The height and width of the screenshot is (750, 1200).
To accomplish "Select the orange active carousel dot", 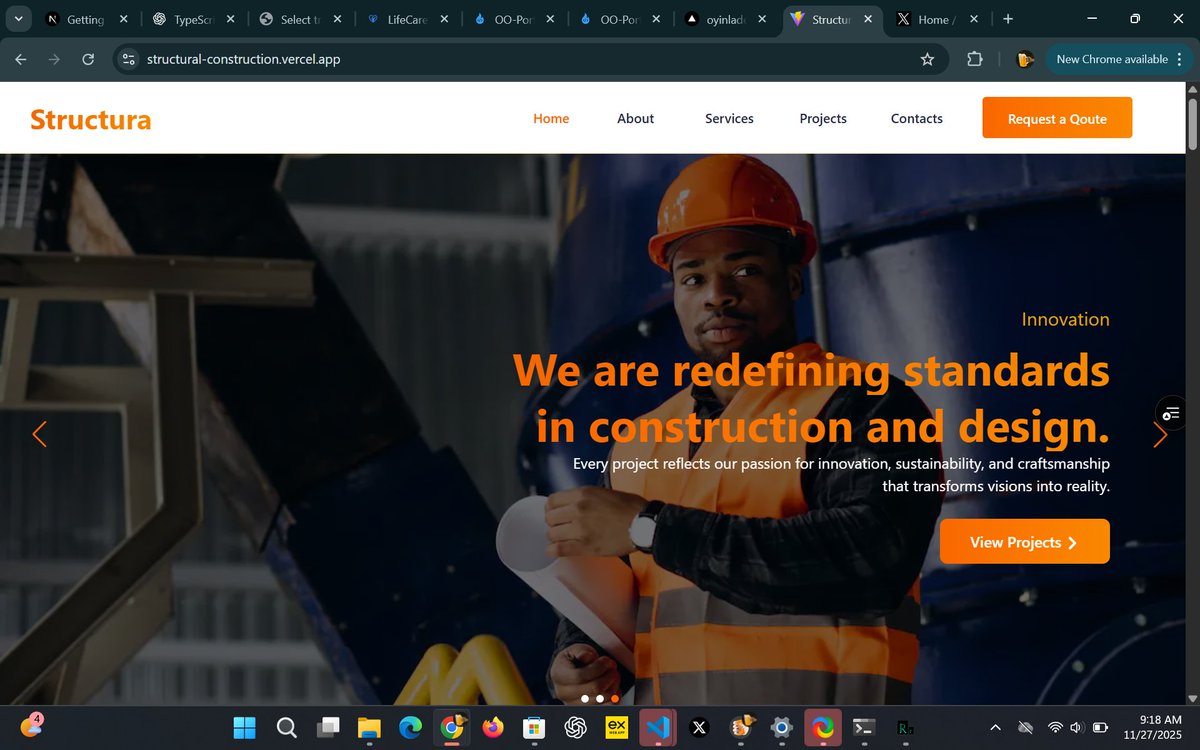I will pos(614,699).
